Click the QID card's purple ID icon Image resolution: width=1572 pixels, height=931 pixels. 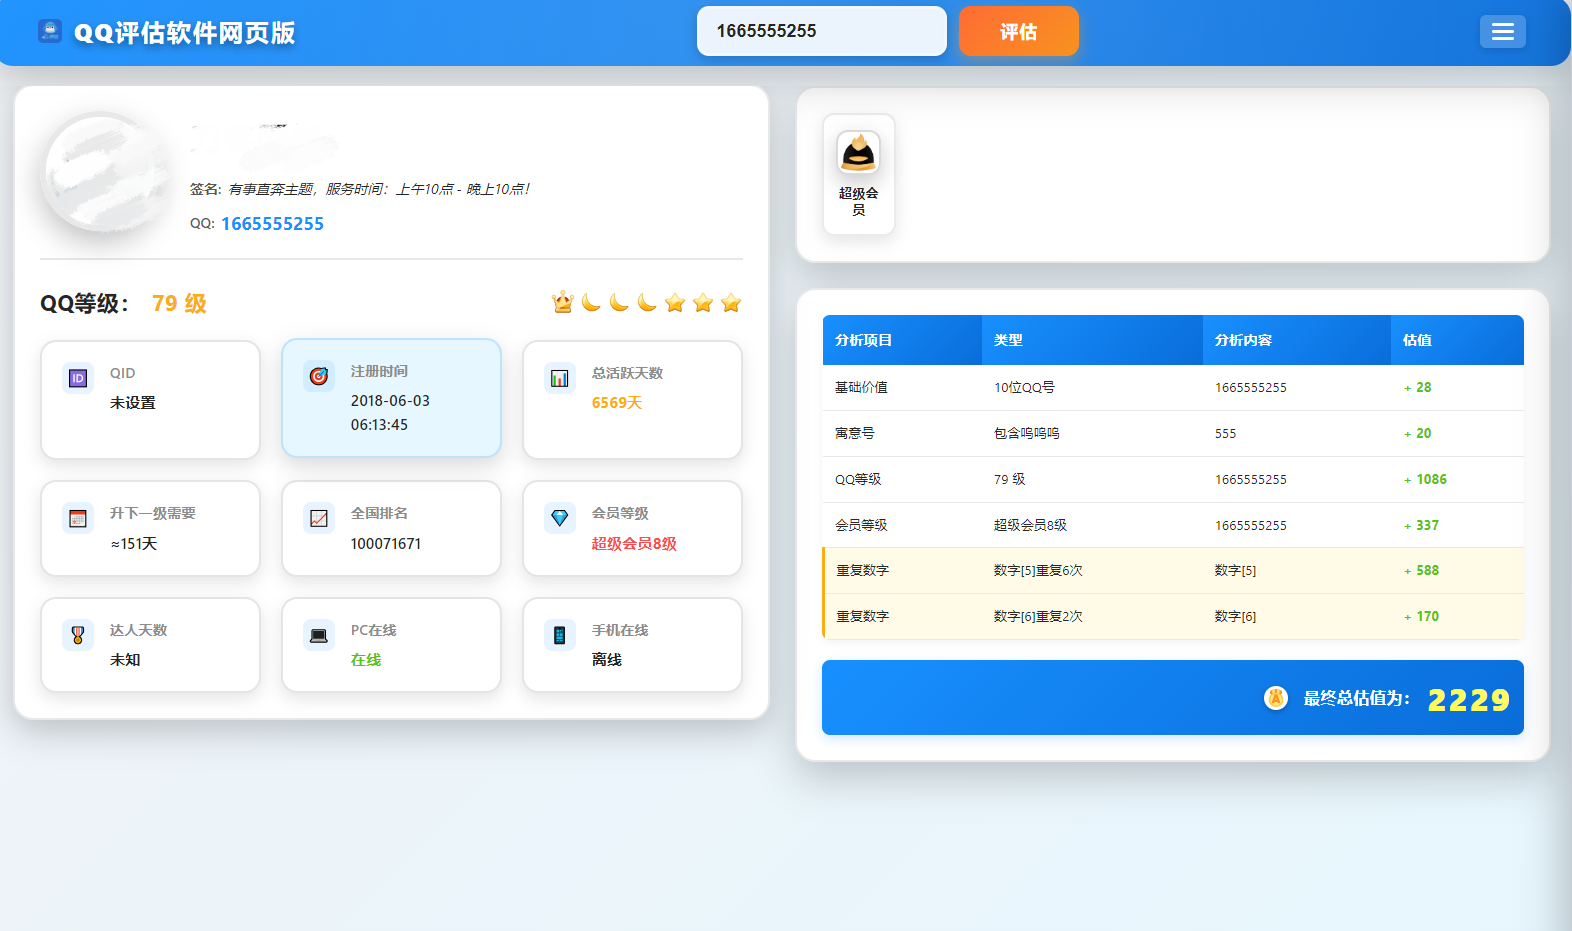78,378
